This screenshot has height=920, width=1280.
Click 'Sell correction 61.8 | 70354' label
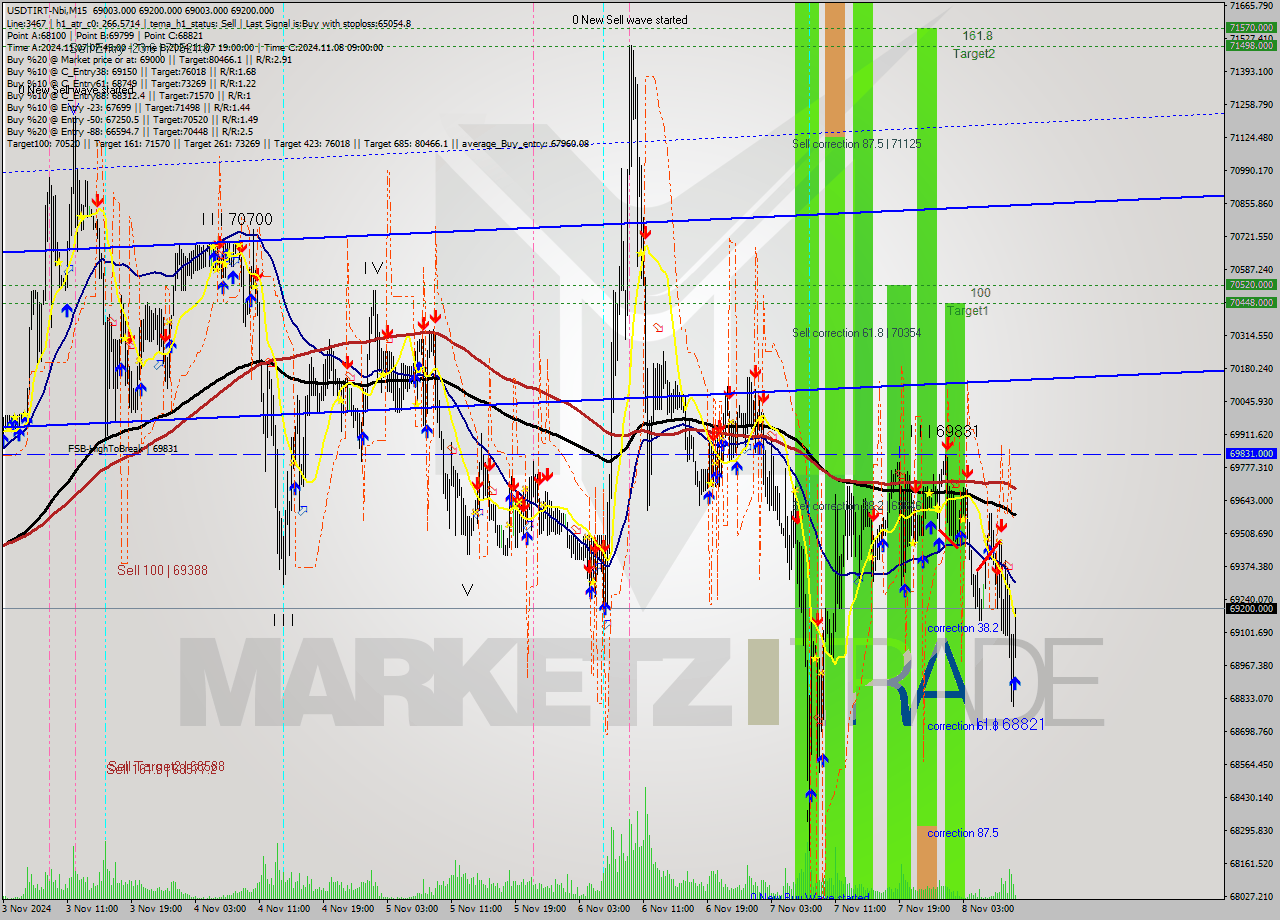coord(857,333)
